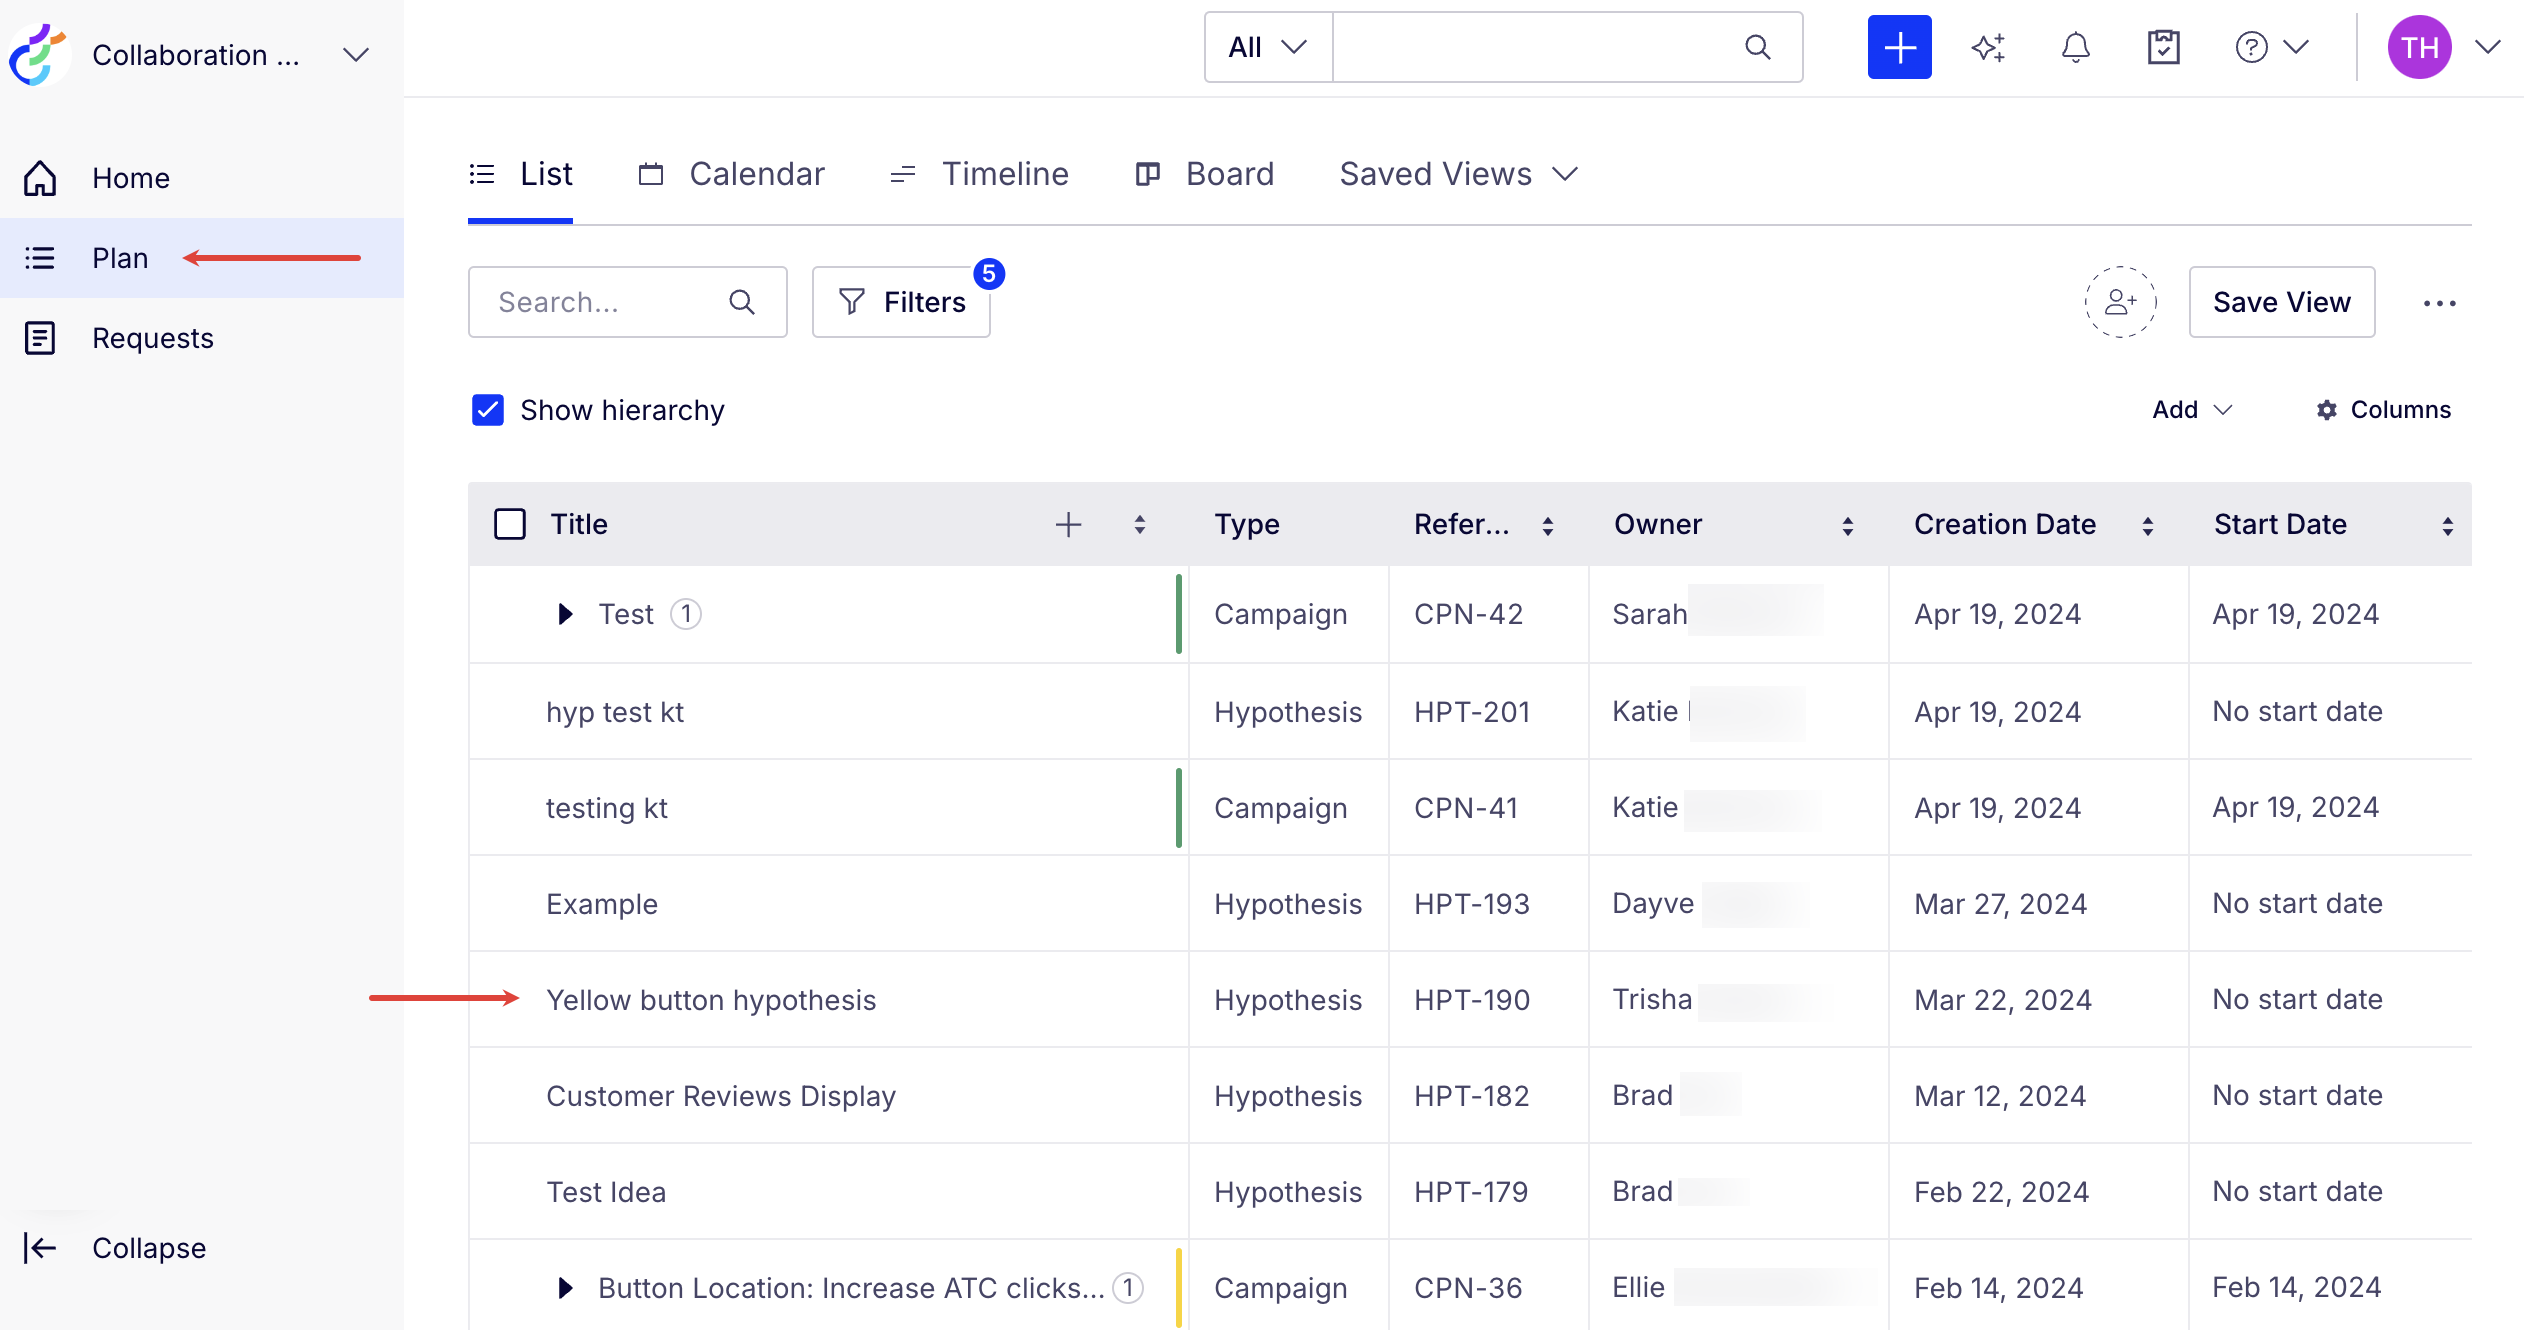
Task: Uncheck the Show hierarchy checkbox
Action: point(488,410)
